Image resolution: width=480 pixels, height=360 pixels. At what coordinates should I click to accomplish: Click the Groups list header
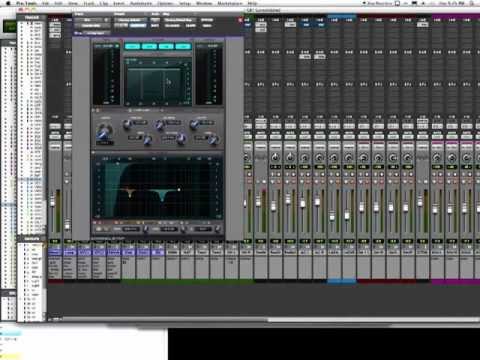click(x=32, y=239)
